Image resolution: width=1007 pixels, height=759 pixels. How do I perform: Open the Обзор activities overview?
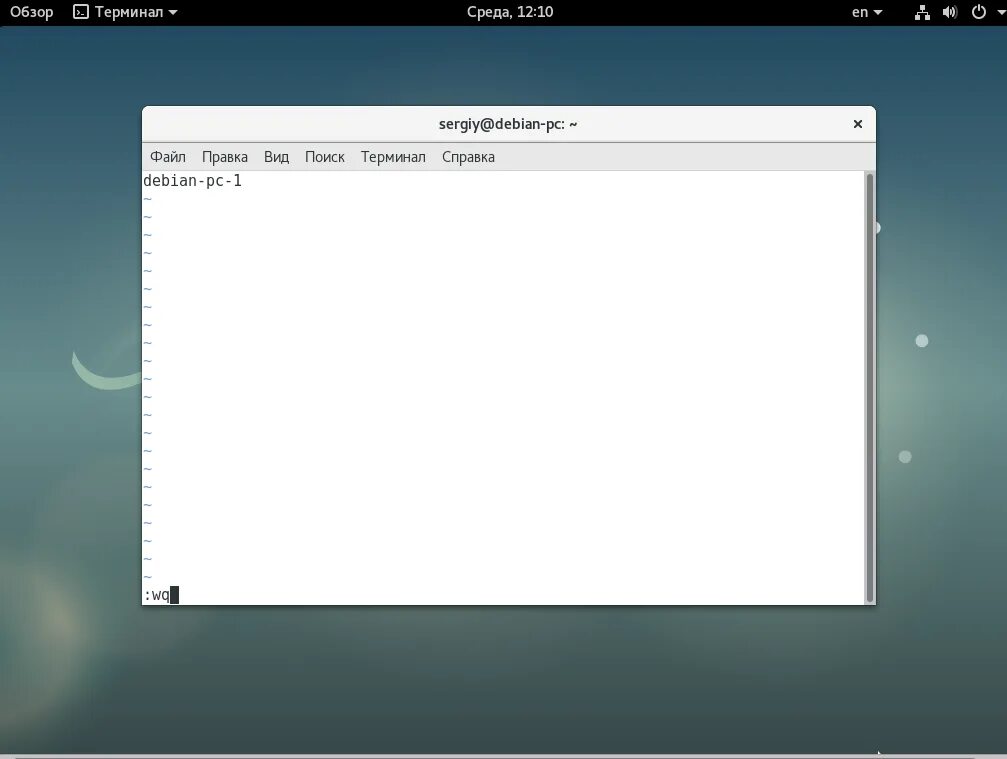[x=31, y=12]
